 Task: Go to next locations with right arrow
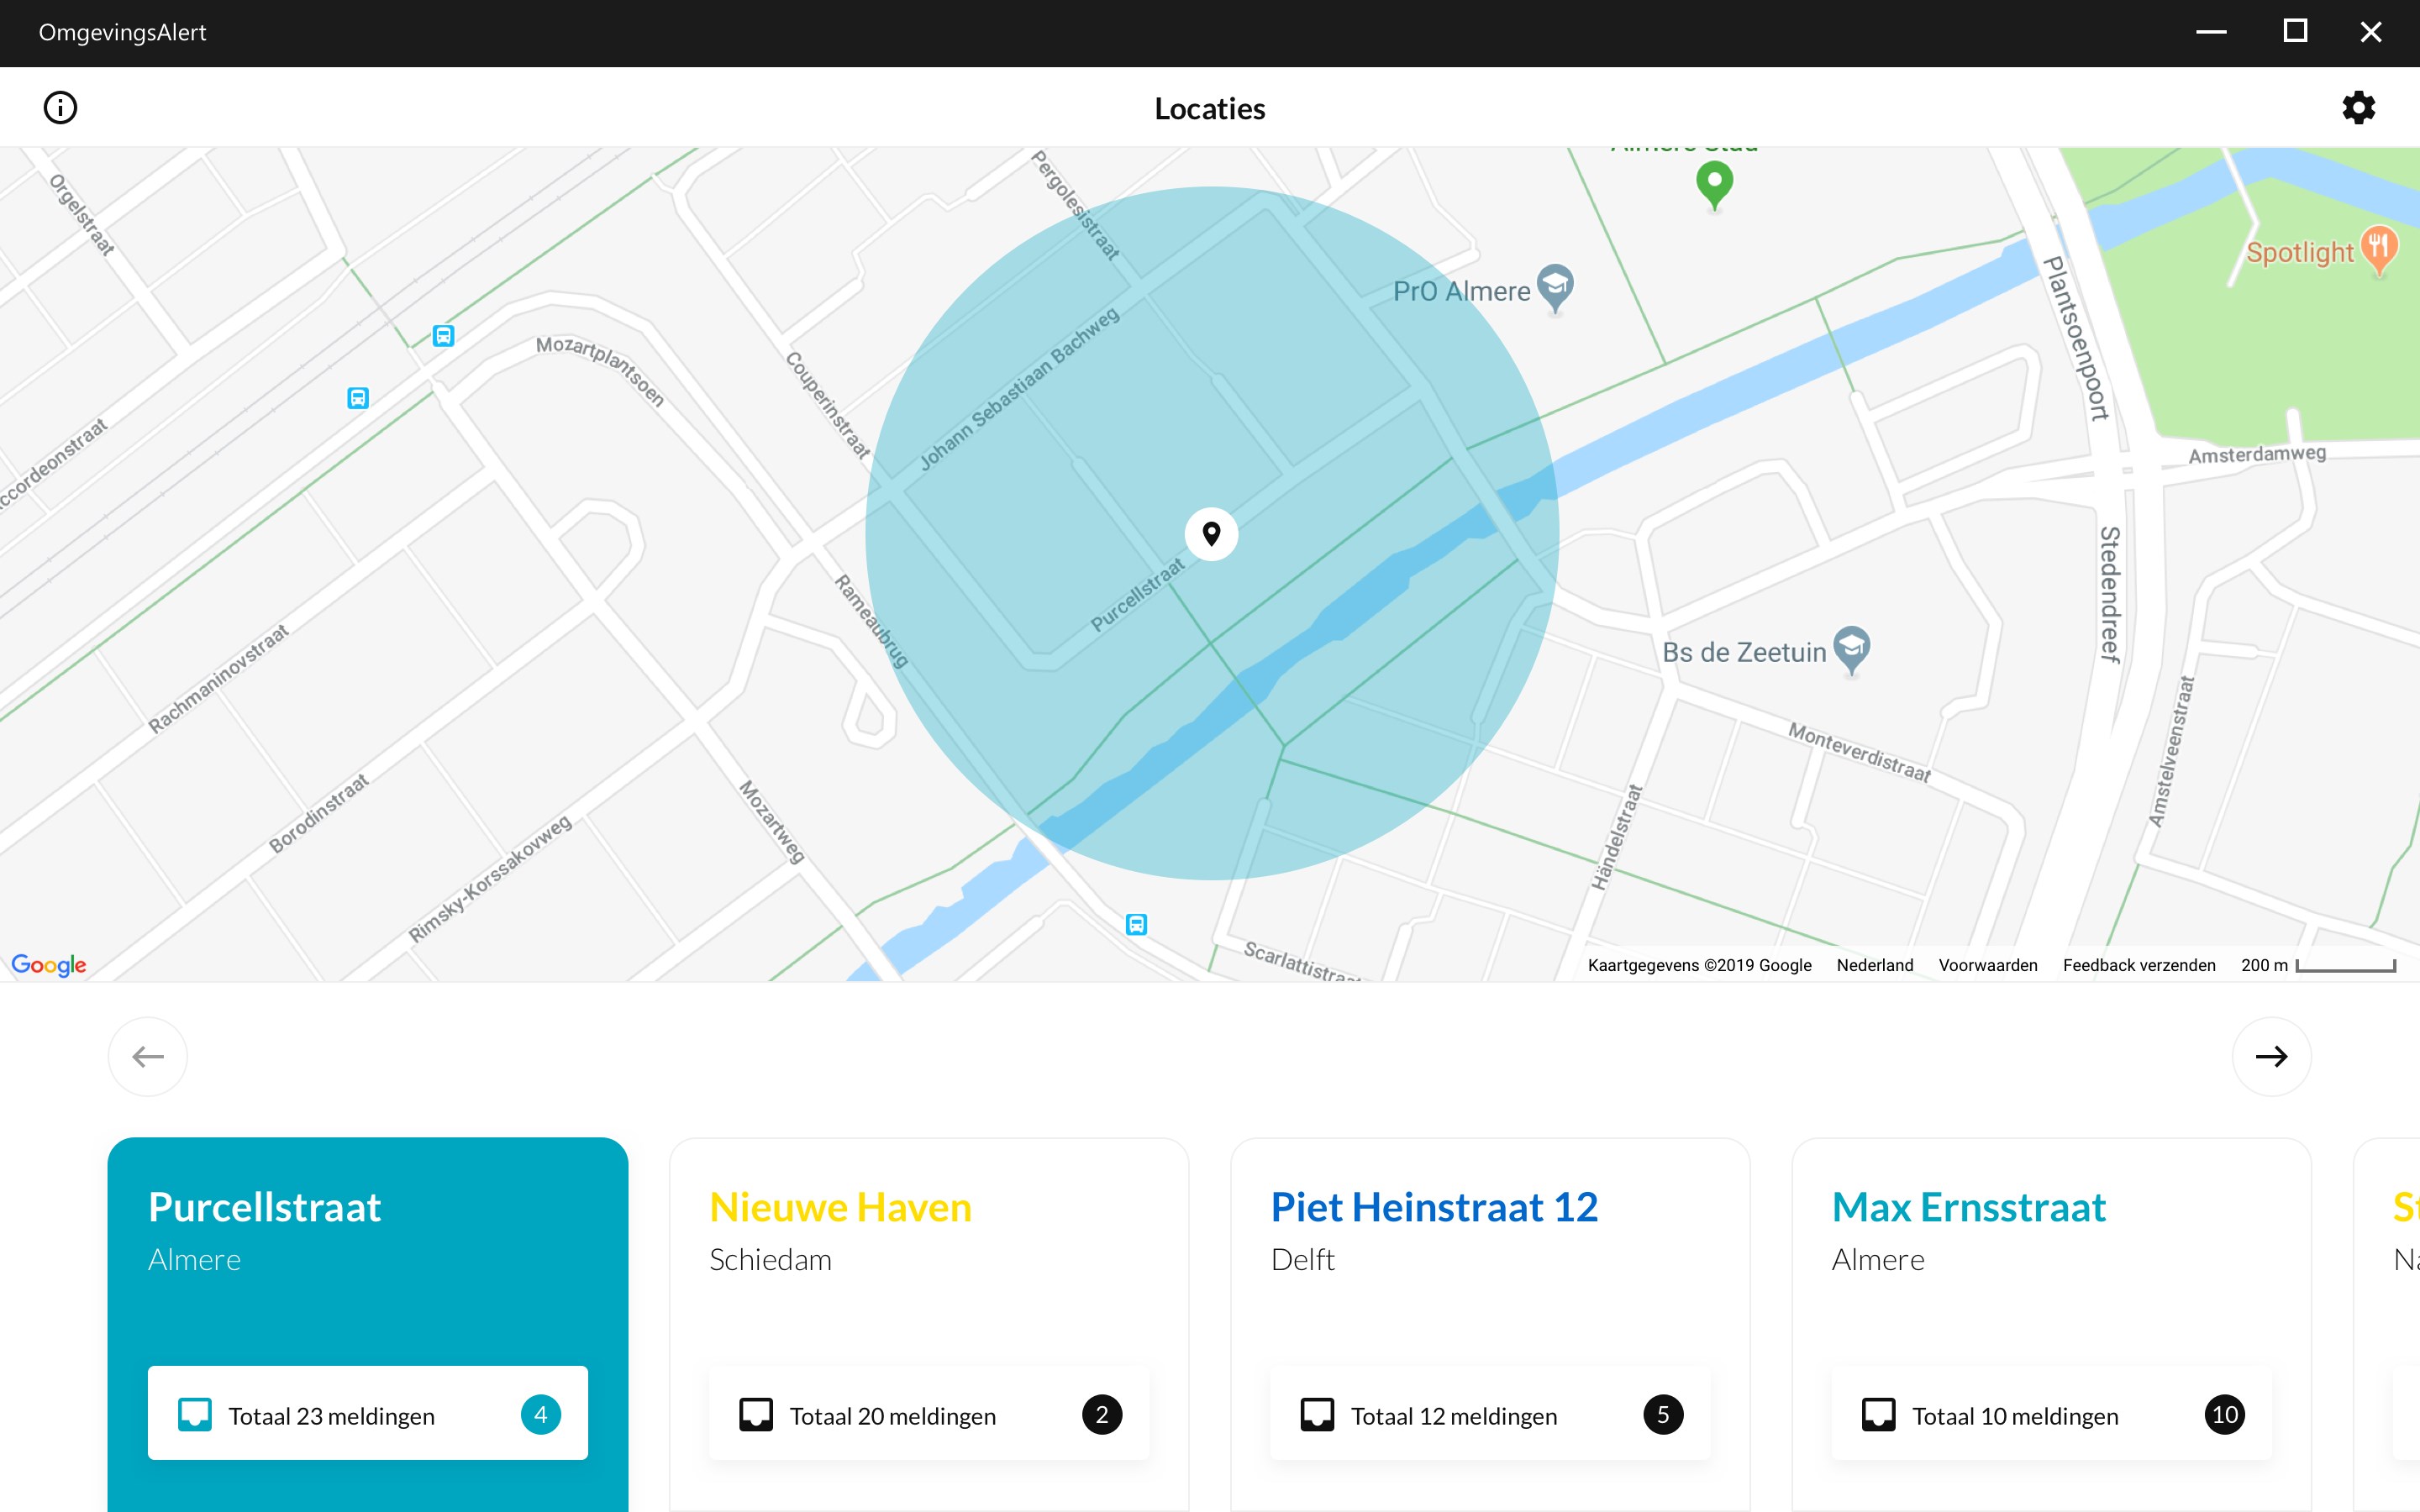tap(2271, 1057)
